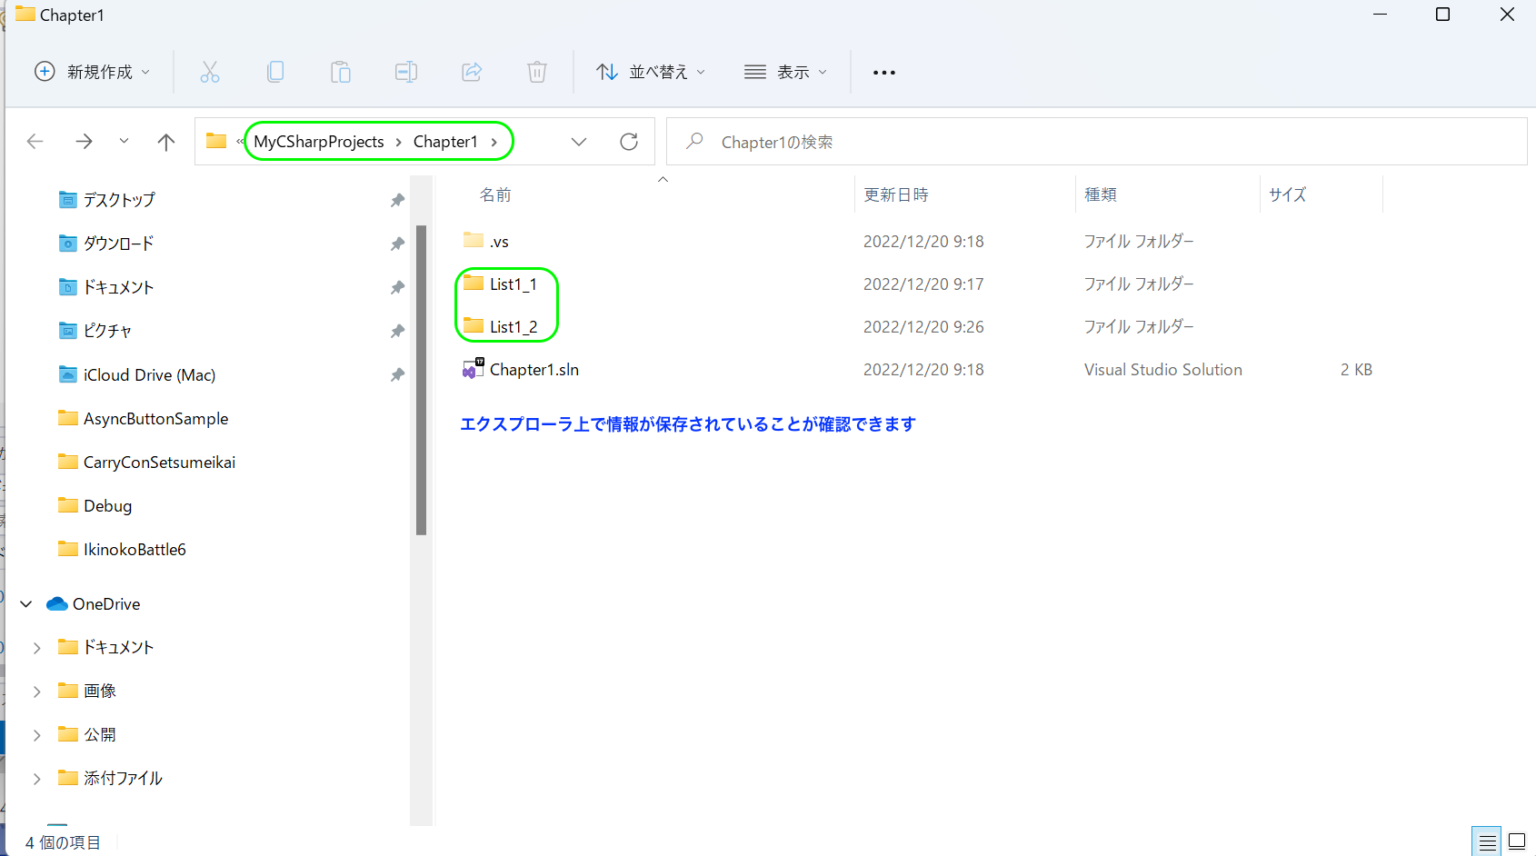The width and height of the screenshot is (1536, 856).
Task: Select the Chapter1.sln file name
Action: pyautogui.click(x=534, y=370)
